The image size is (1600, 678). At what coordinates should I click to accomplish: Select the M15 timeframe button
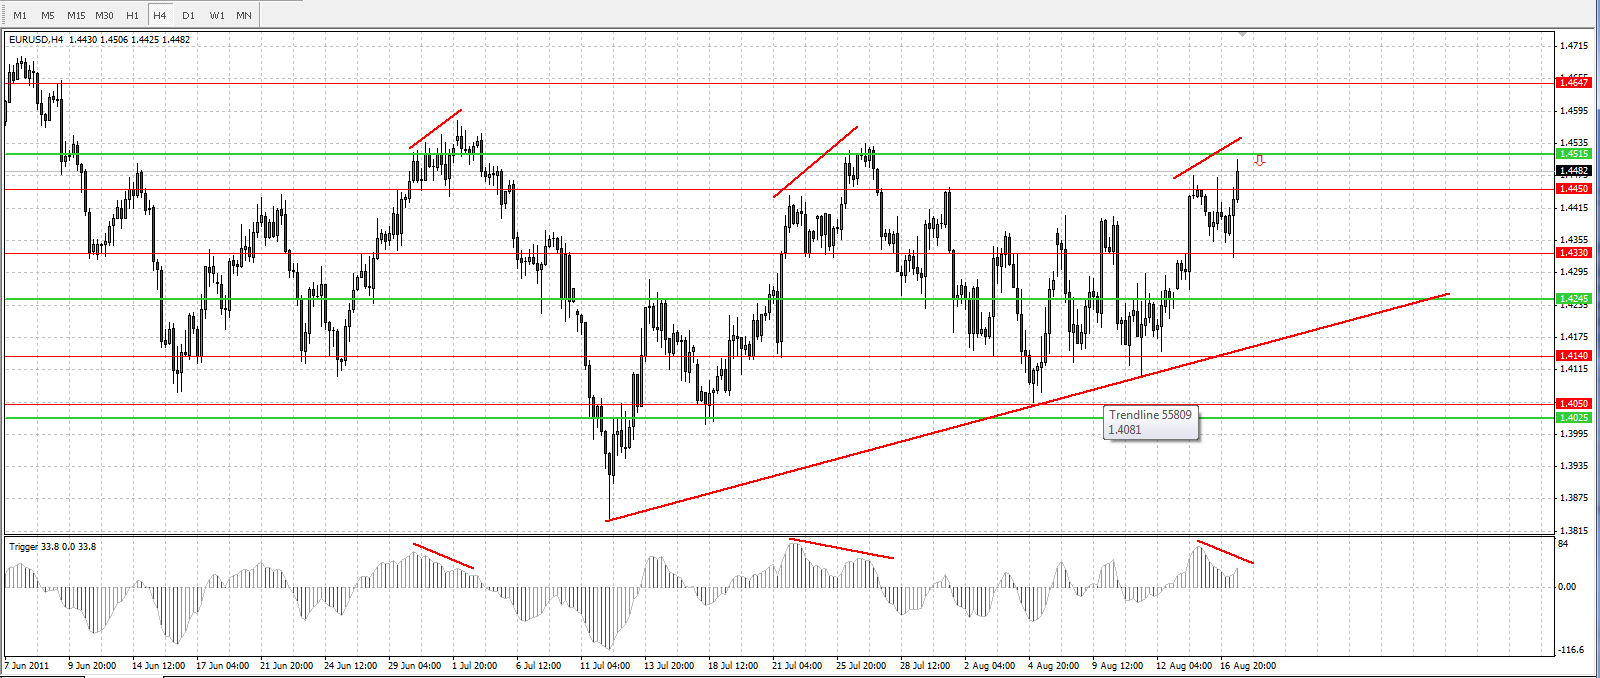[76, 15]
